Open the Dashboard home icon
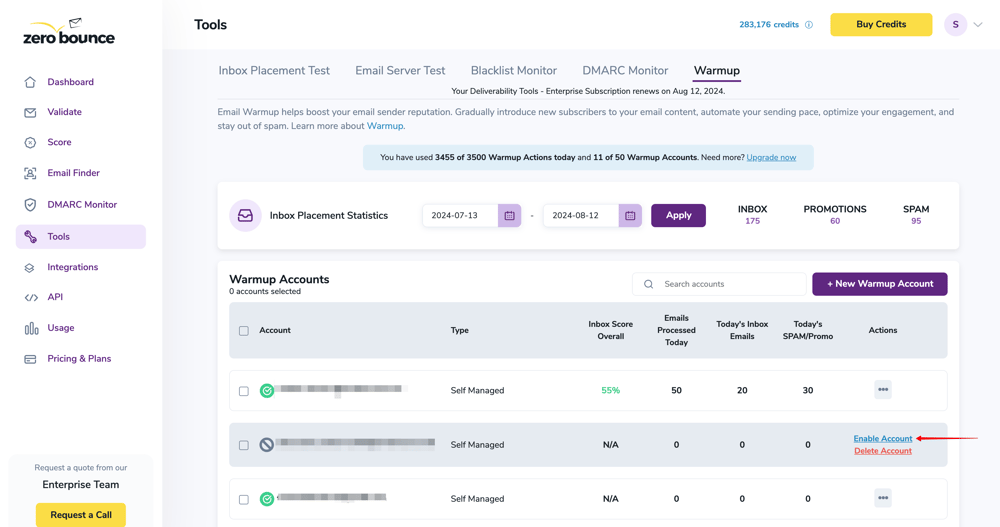 pos(30,82)
